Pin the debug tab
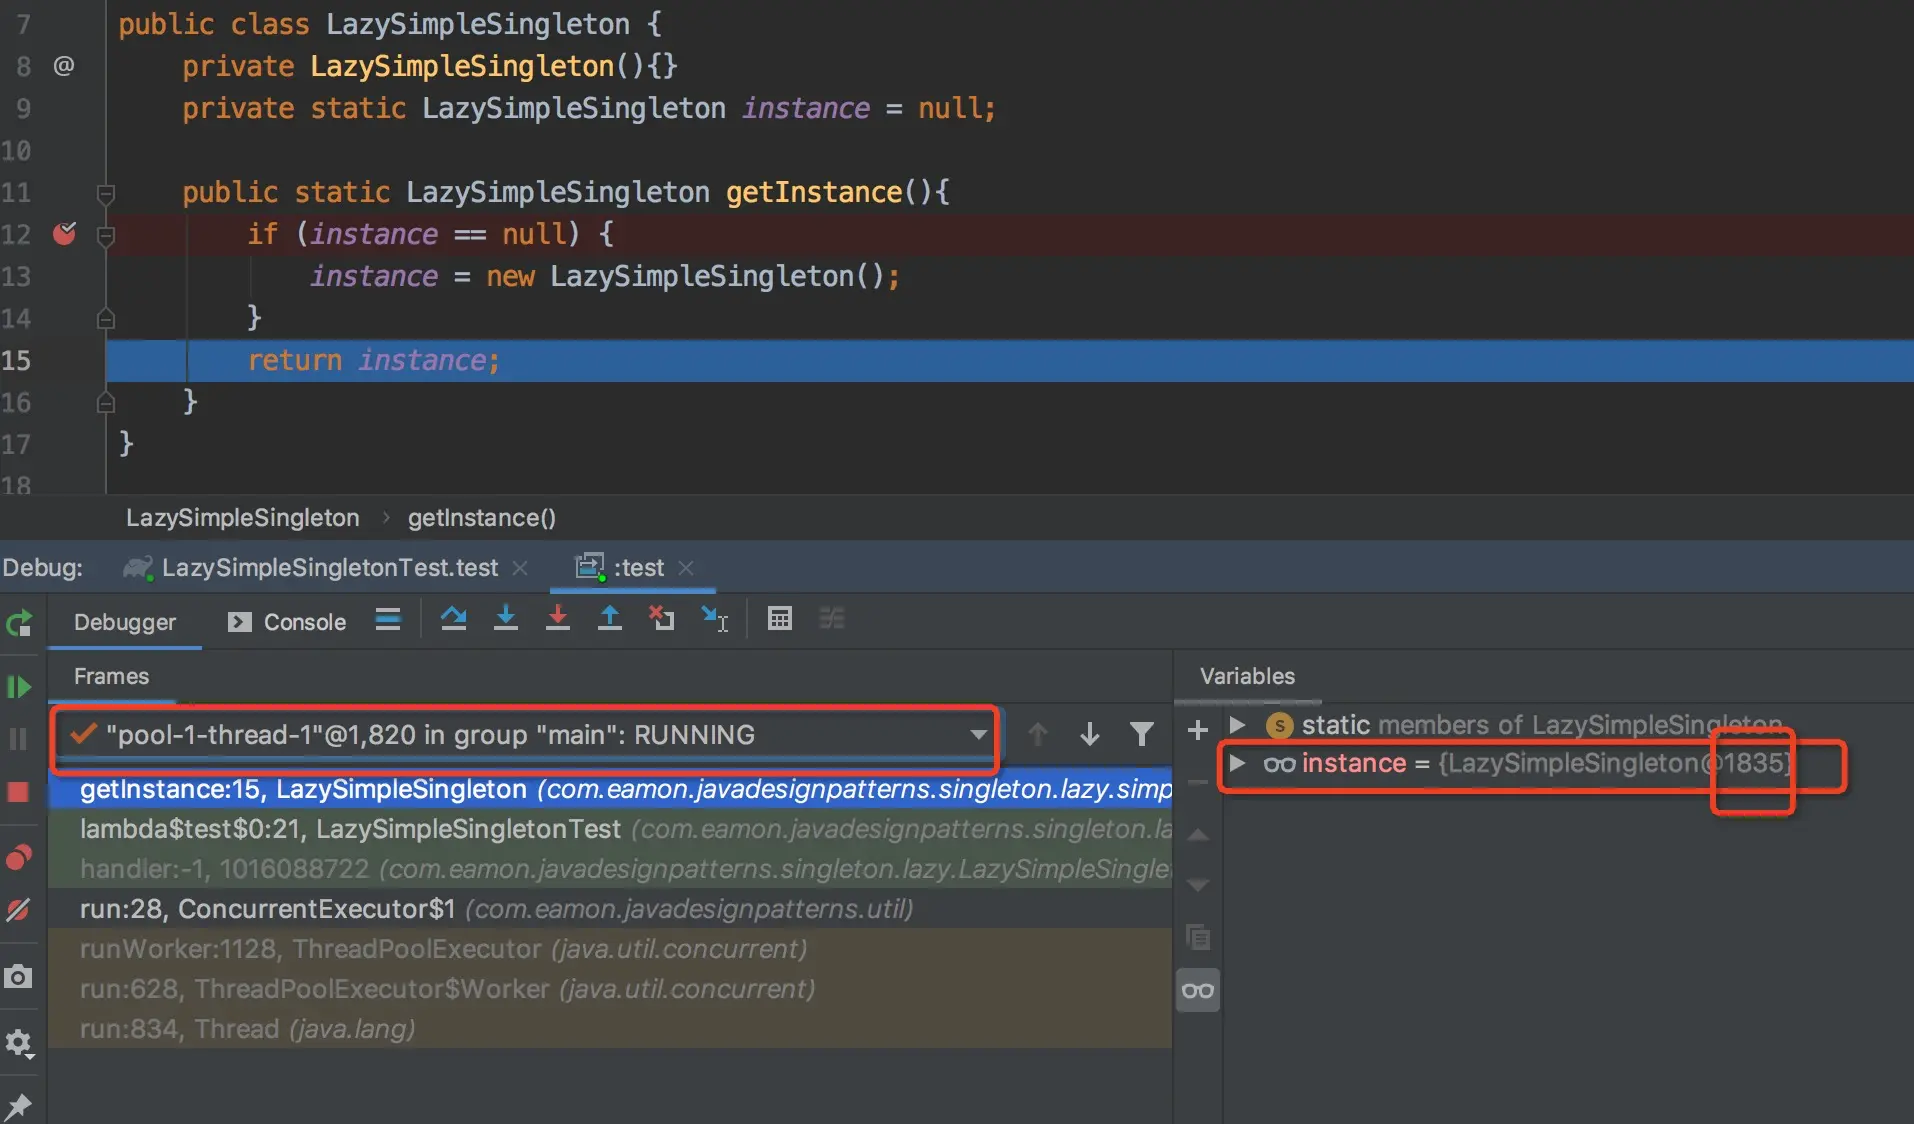 click(x=18, y=1106)
